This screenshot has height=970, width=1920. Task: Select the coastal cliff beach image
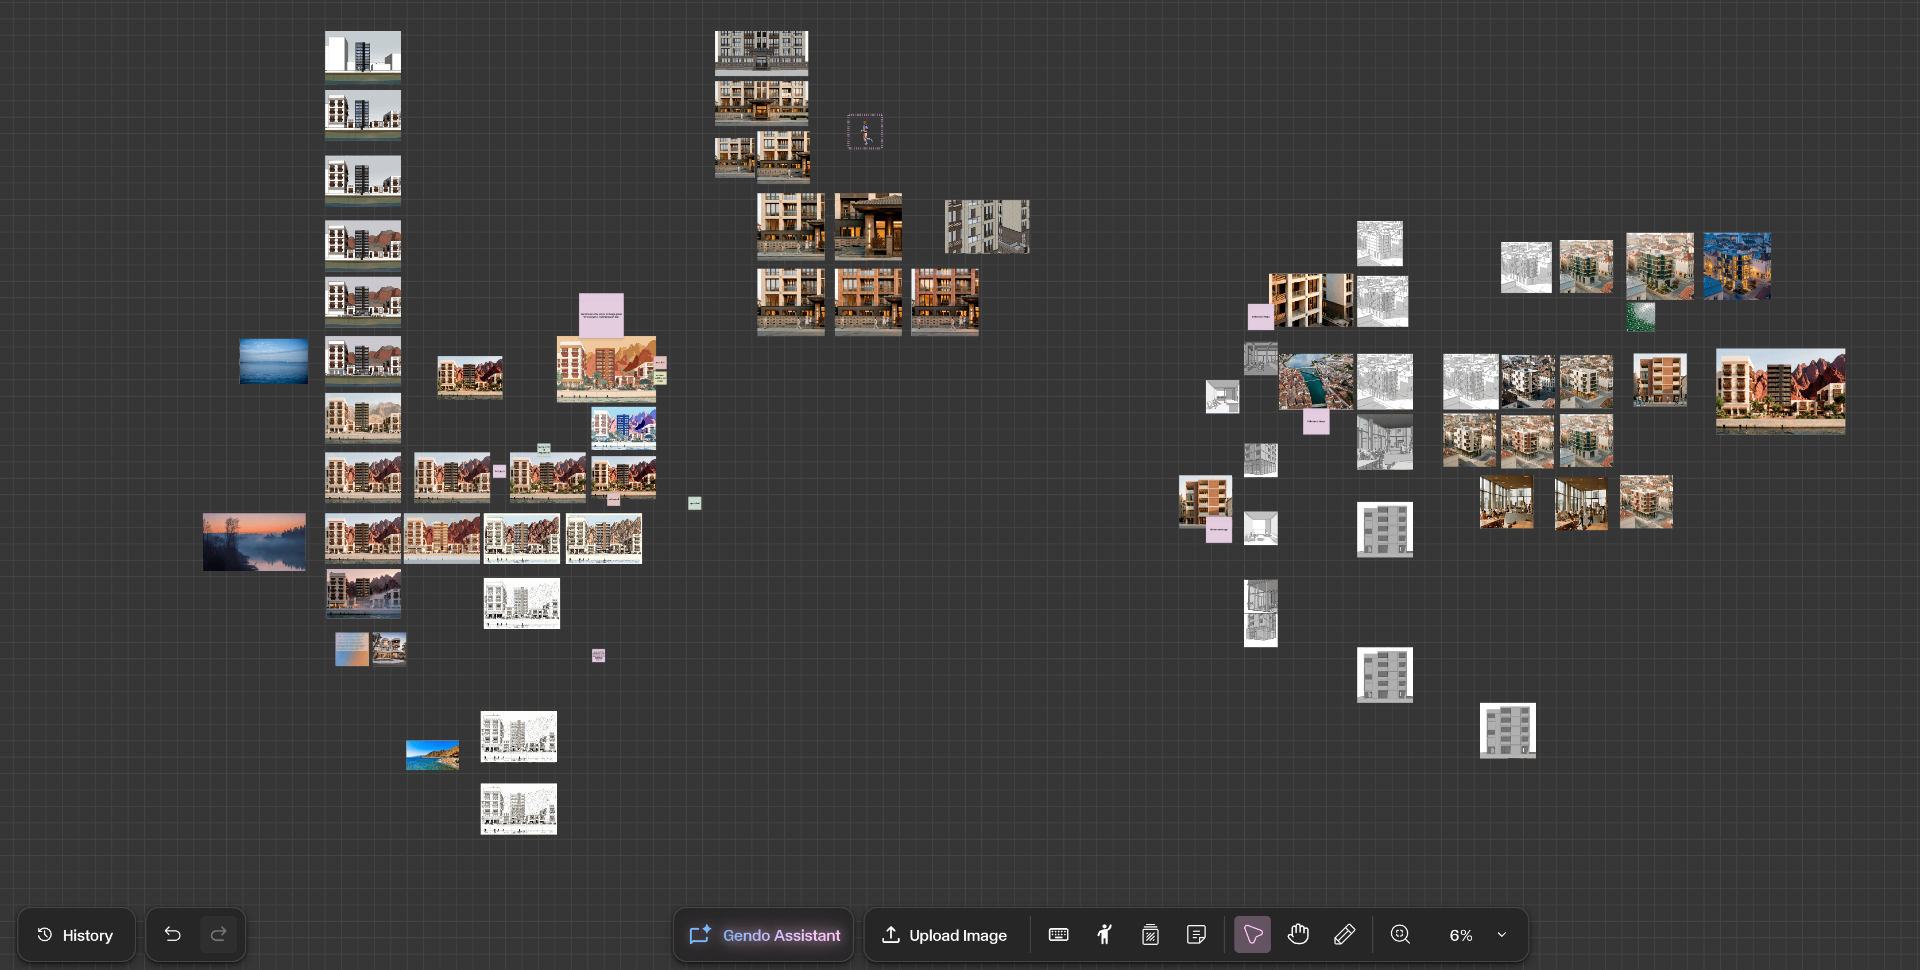(x=433, y=755)
